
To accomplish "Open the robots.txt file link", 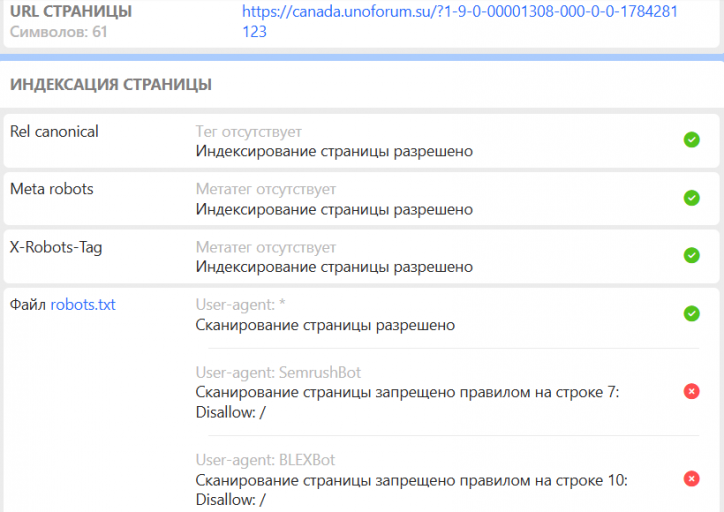I will pyautogui.click(x=83, y=305).
